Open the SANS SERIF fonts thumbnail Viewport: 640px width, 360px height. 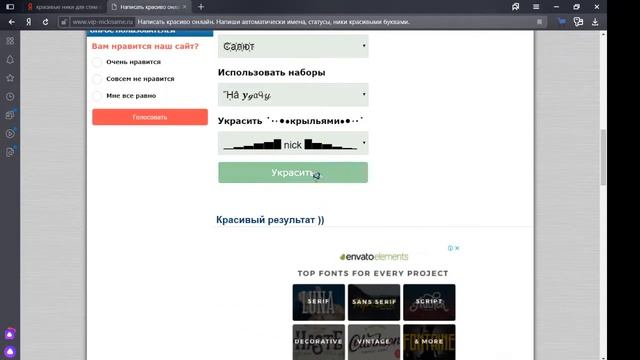point(374,302)
